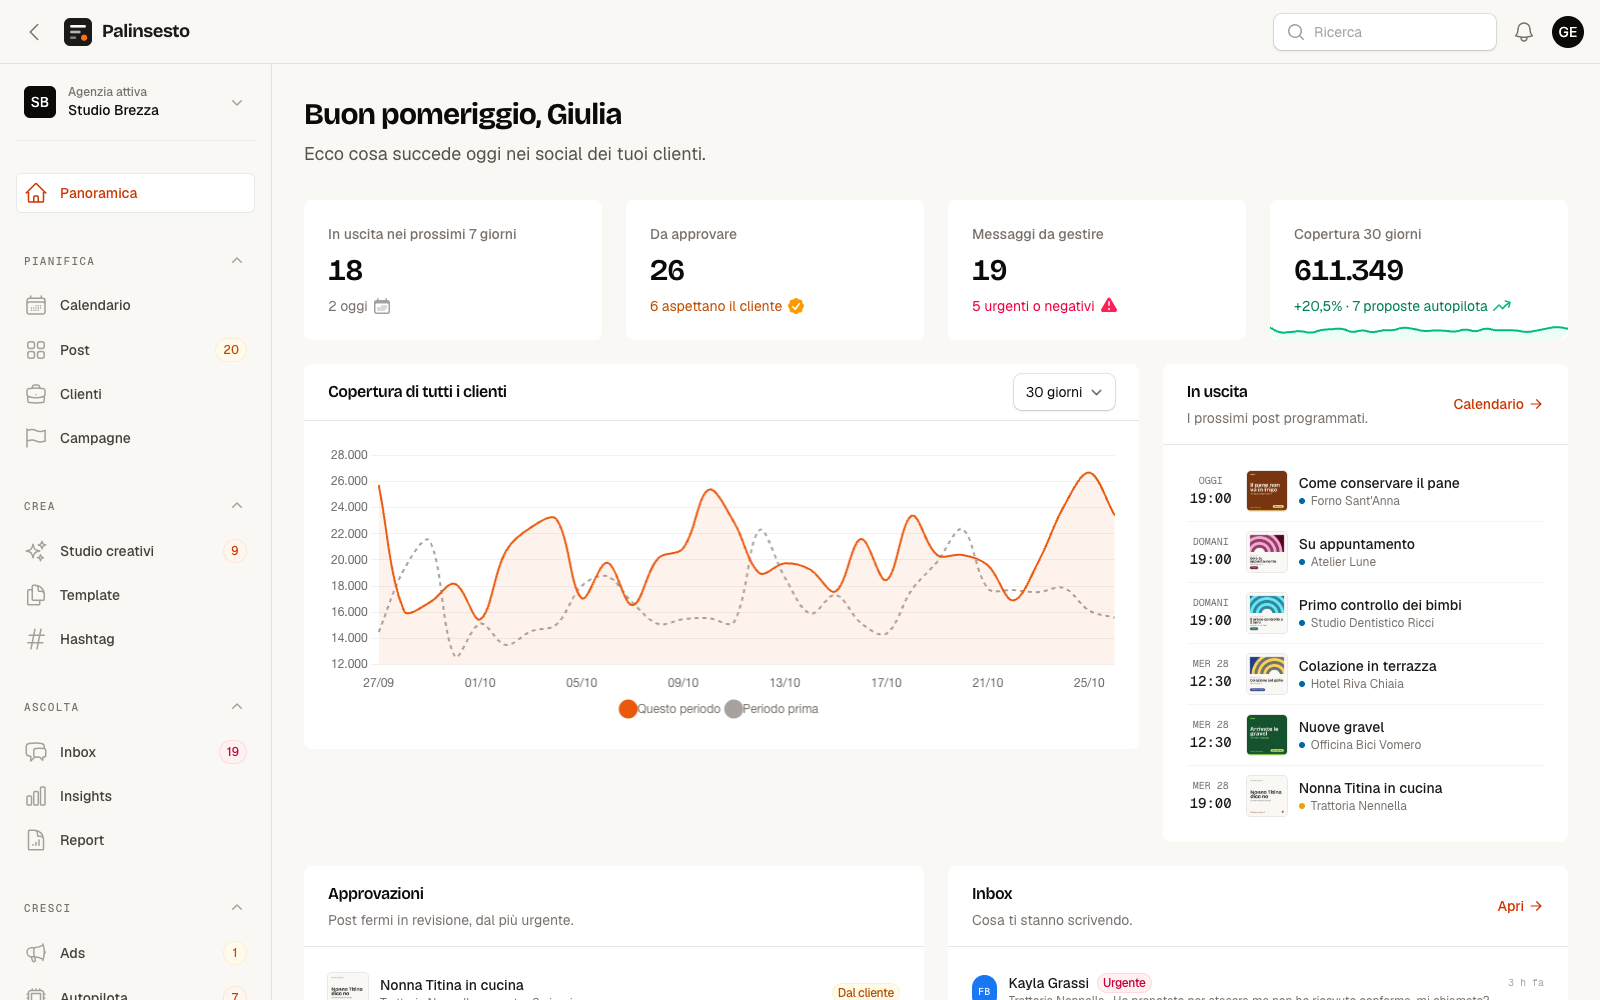1600x1000 pixels.
Task: Collapse the ASCOLTA section
Action: point(237,707)
